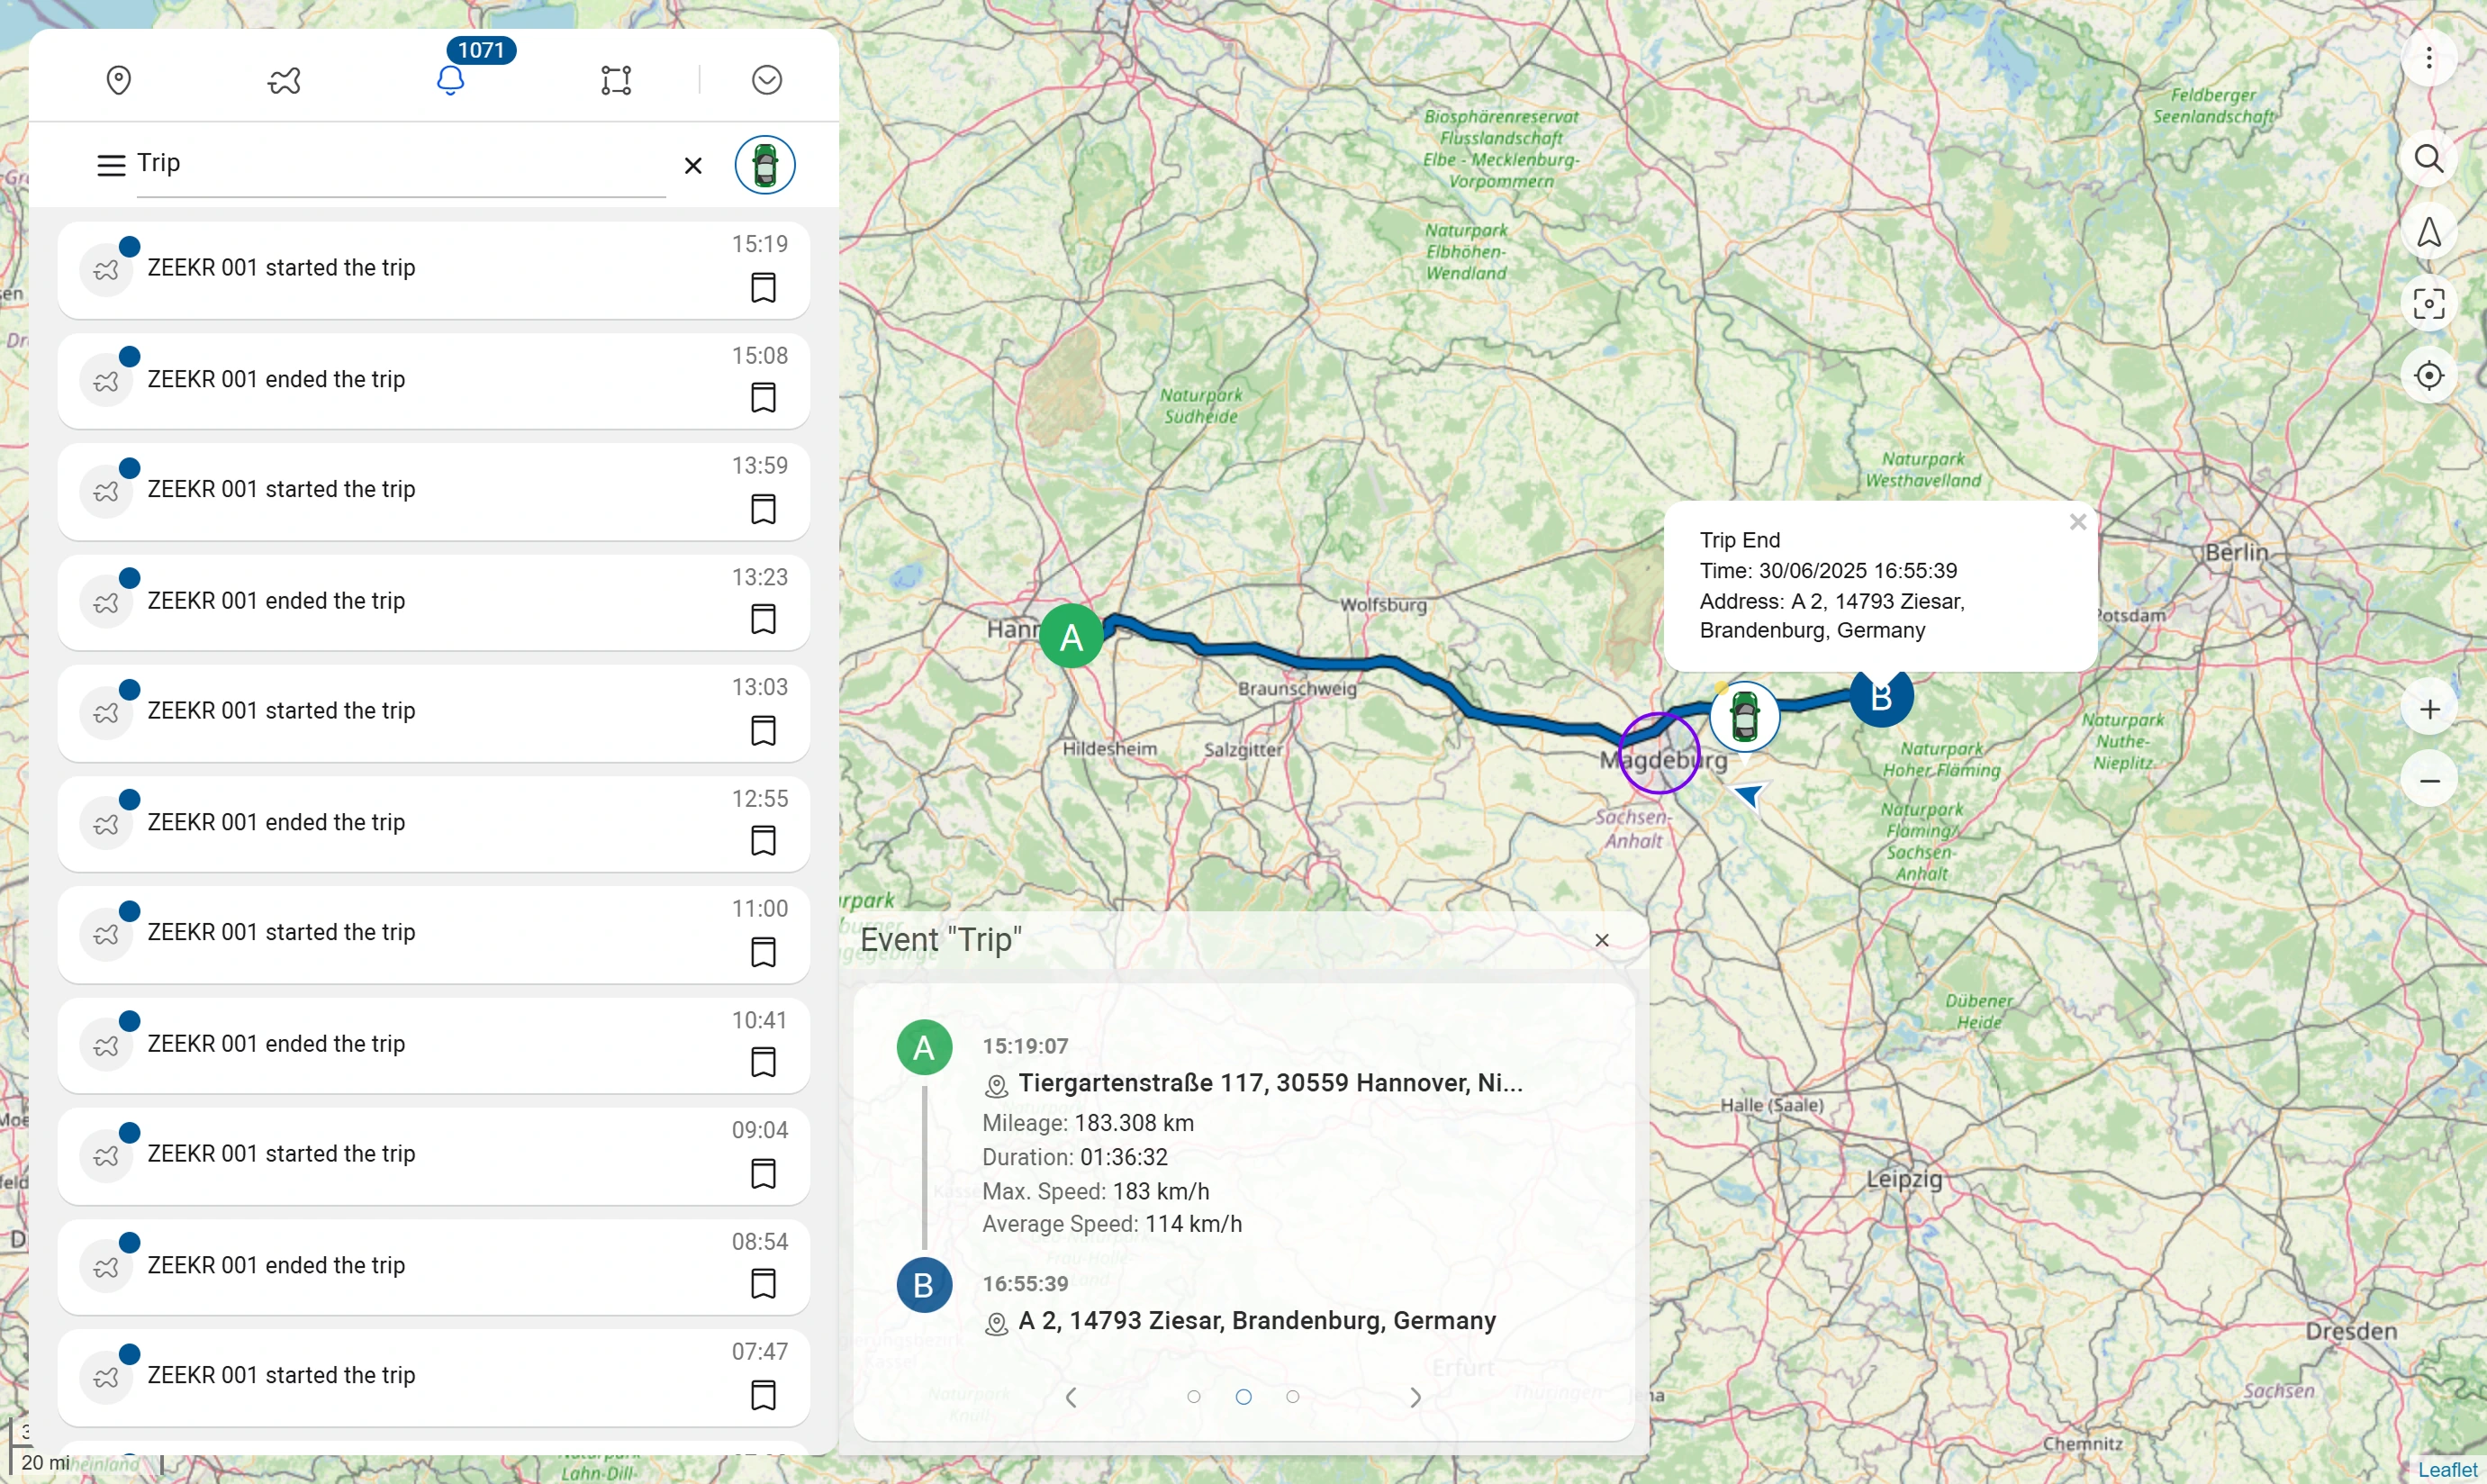The image size is (2487, 1484).
Task: Switch to the routes tab icon
Action: click(284, 80)
